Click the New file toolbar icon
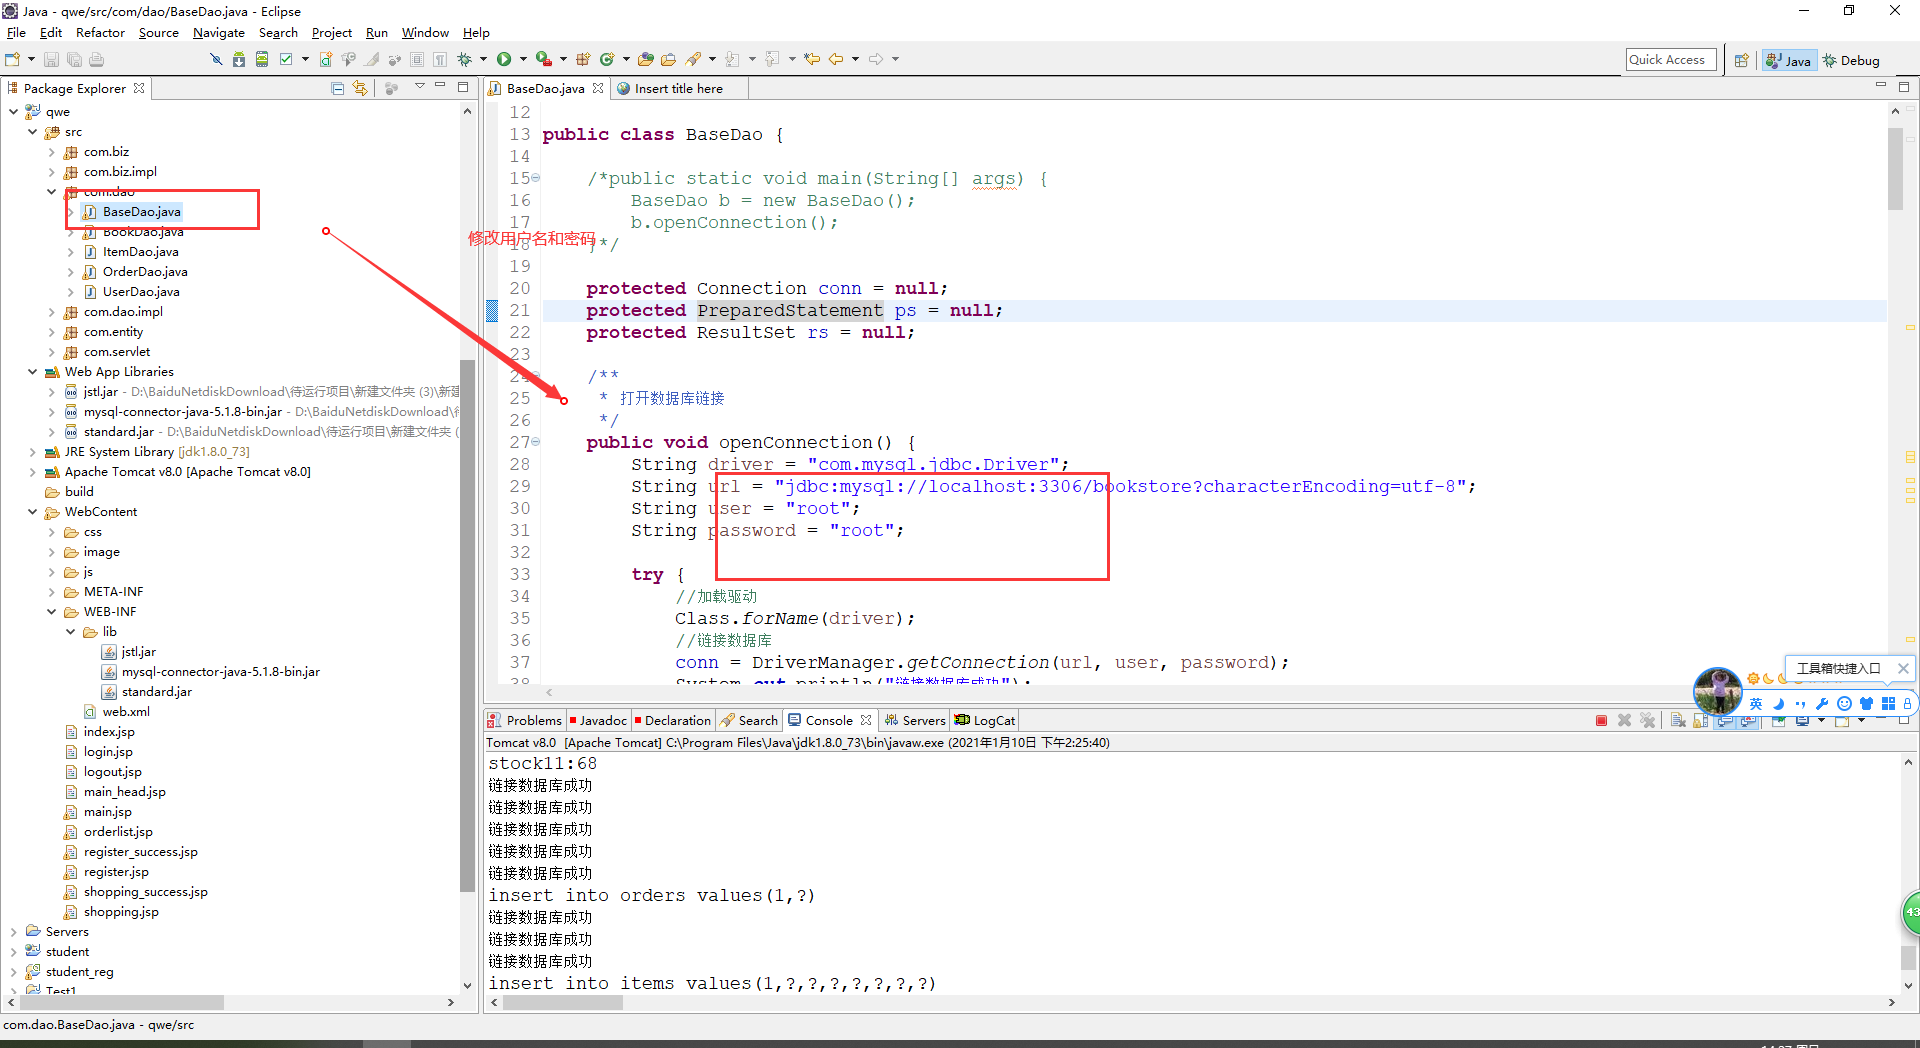The width and height of the screenshot is (1920, 1048). coord(12,59)
